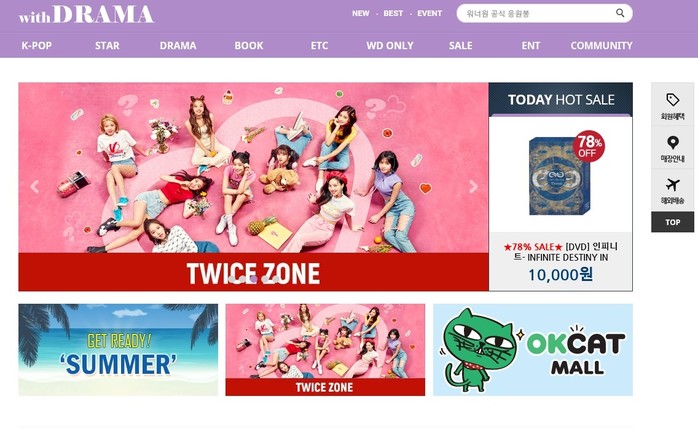Open store location pin icon
The image size is (698, 431).
click(x=673, y=142)
